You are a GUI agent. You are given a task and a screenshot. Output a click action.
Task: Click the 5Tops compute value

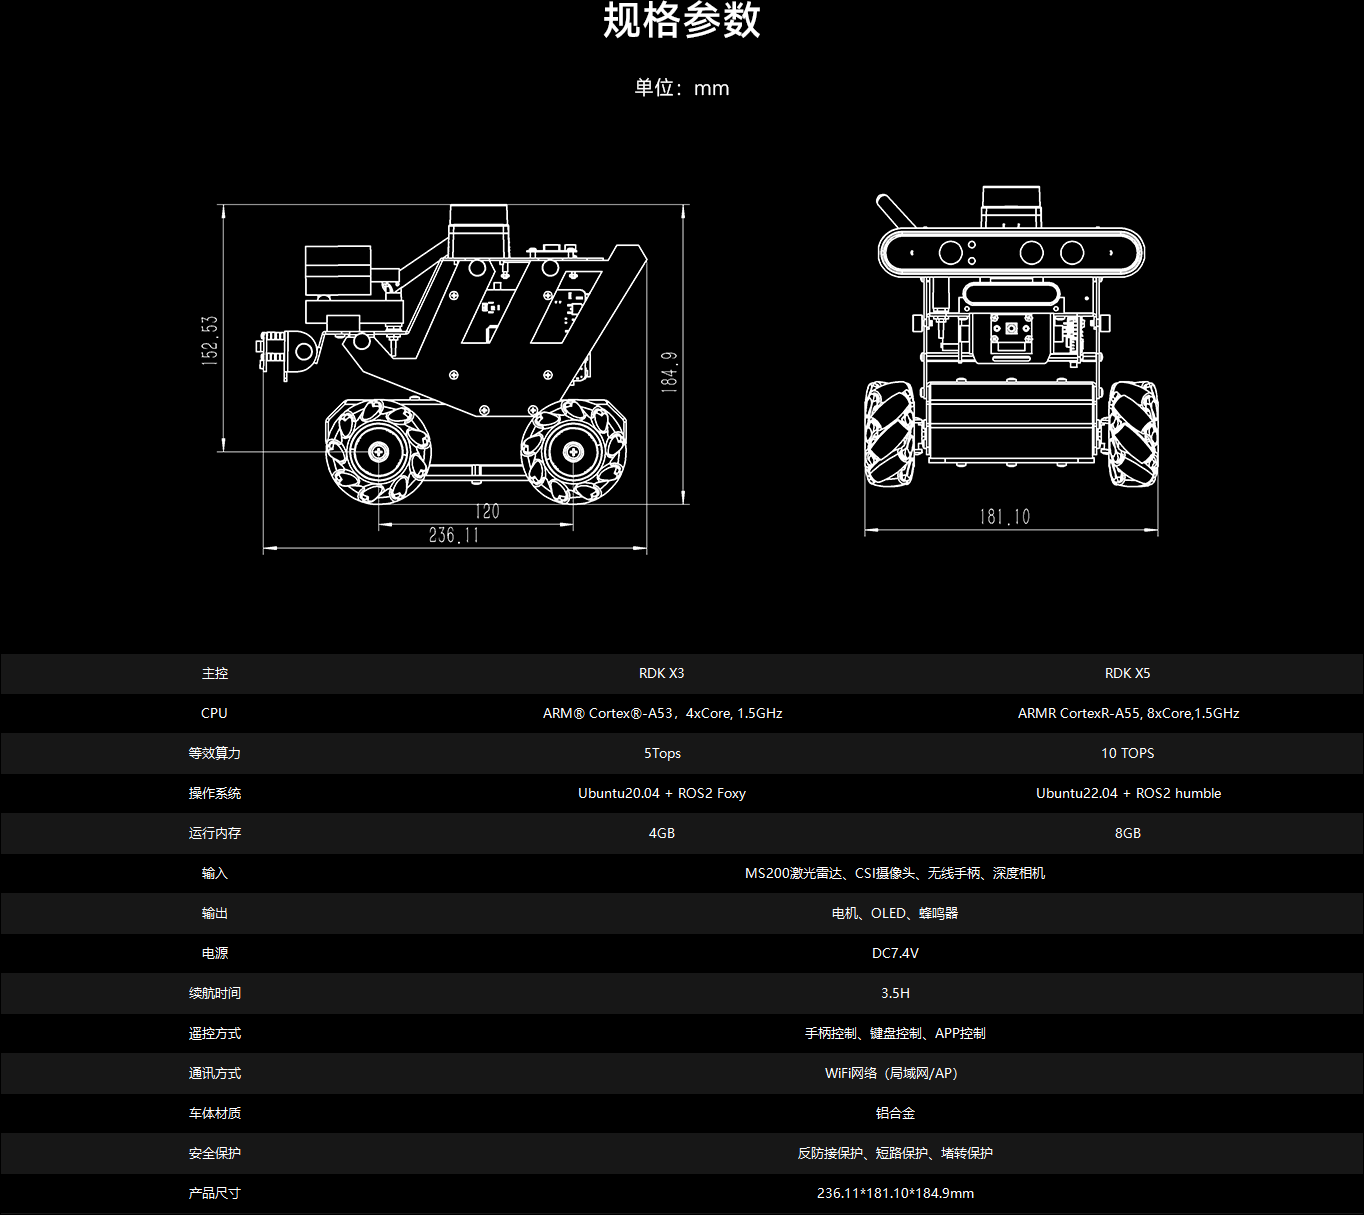tap(662, 753)
